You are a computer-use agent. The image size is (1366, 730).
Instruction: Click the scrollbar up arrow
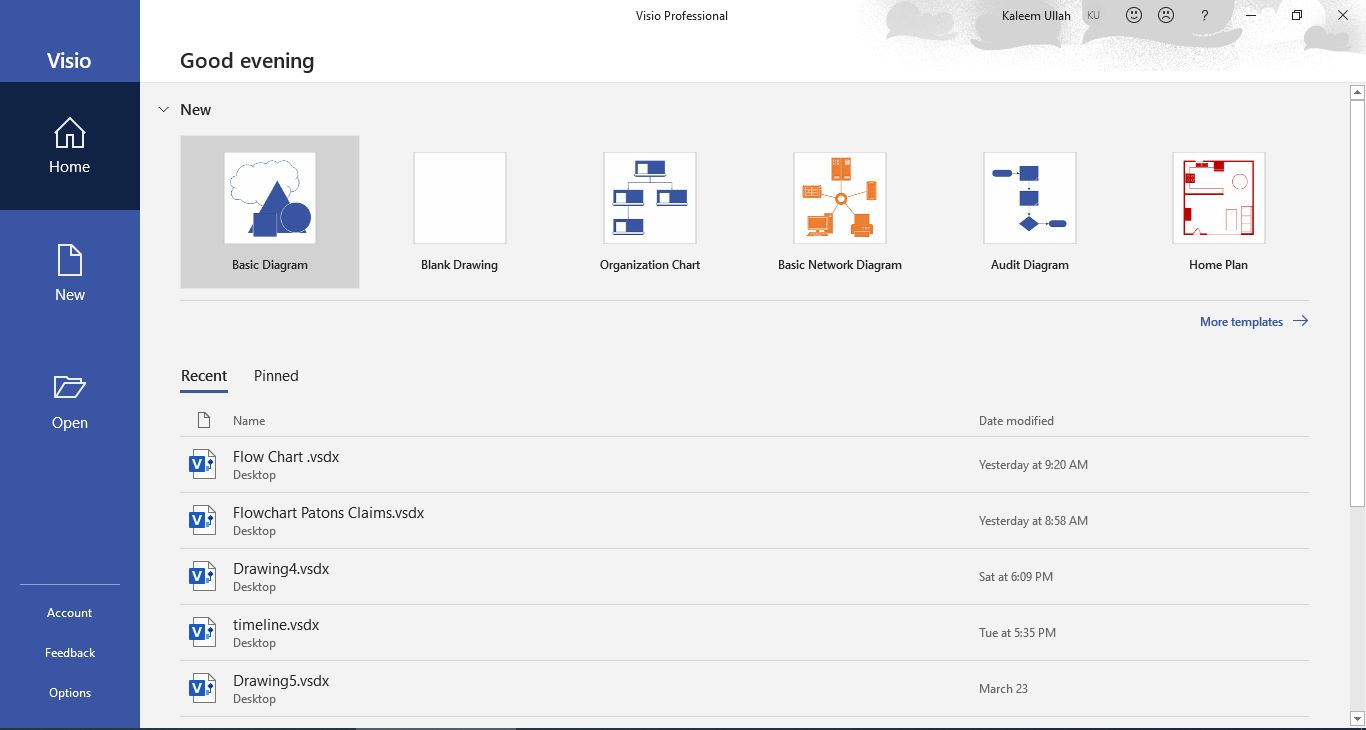tap(1356, 91)
